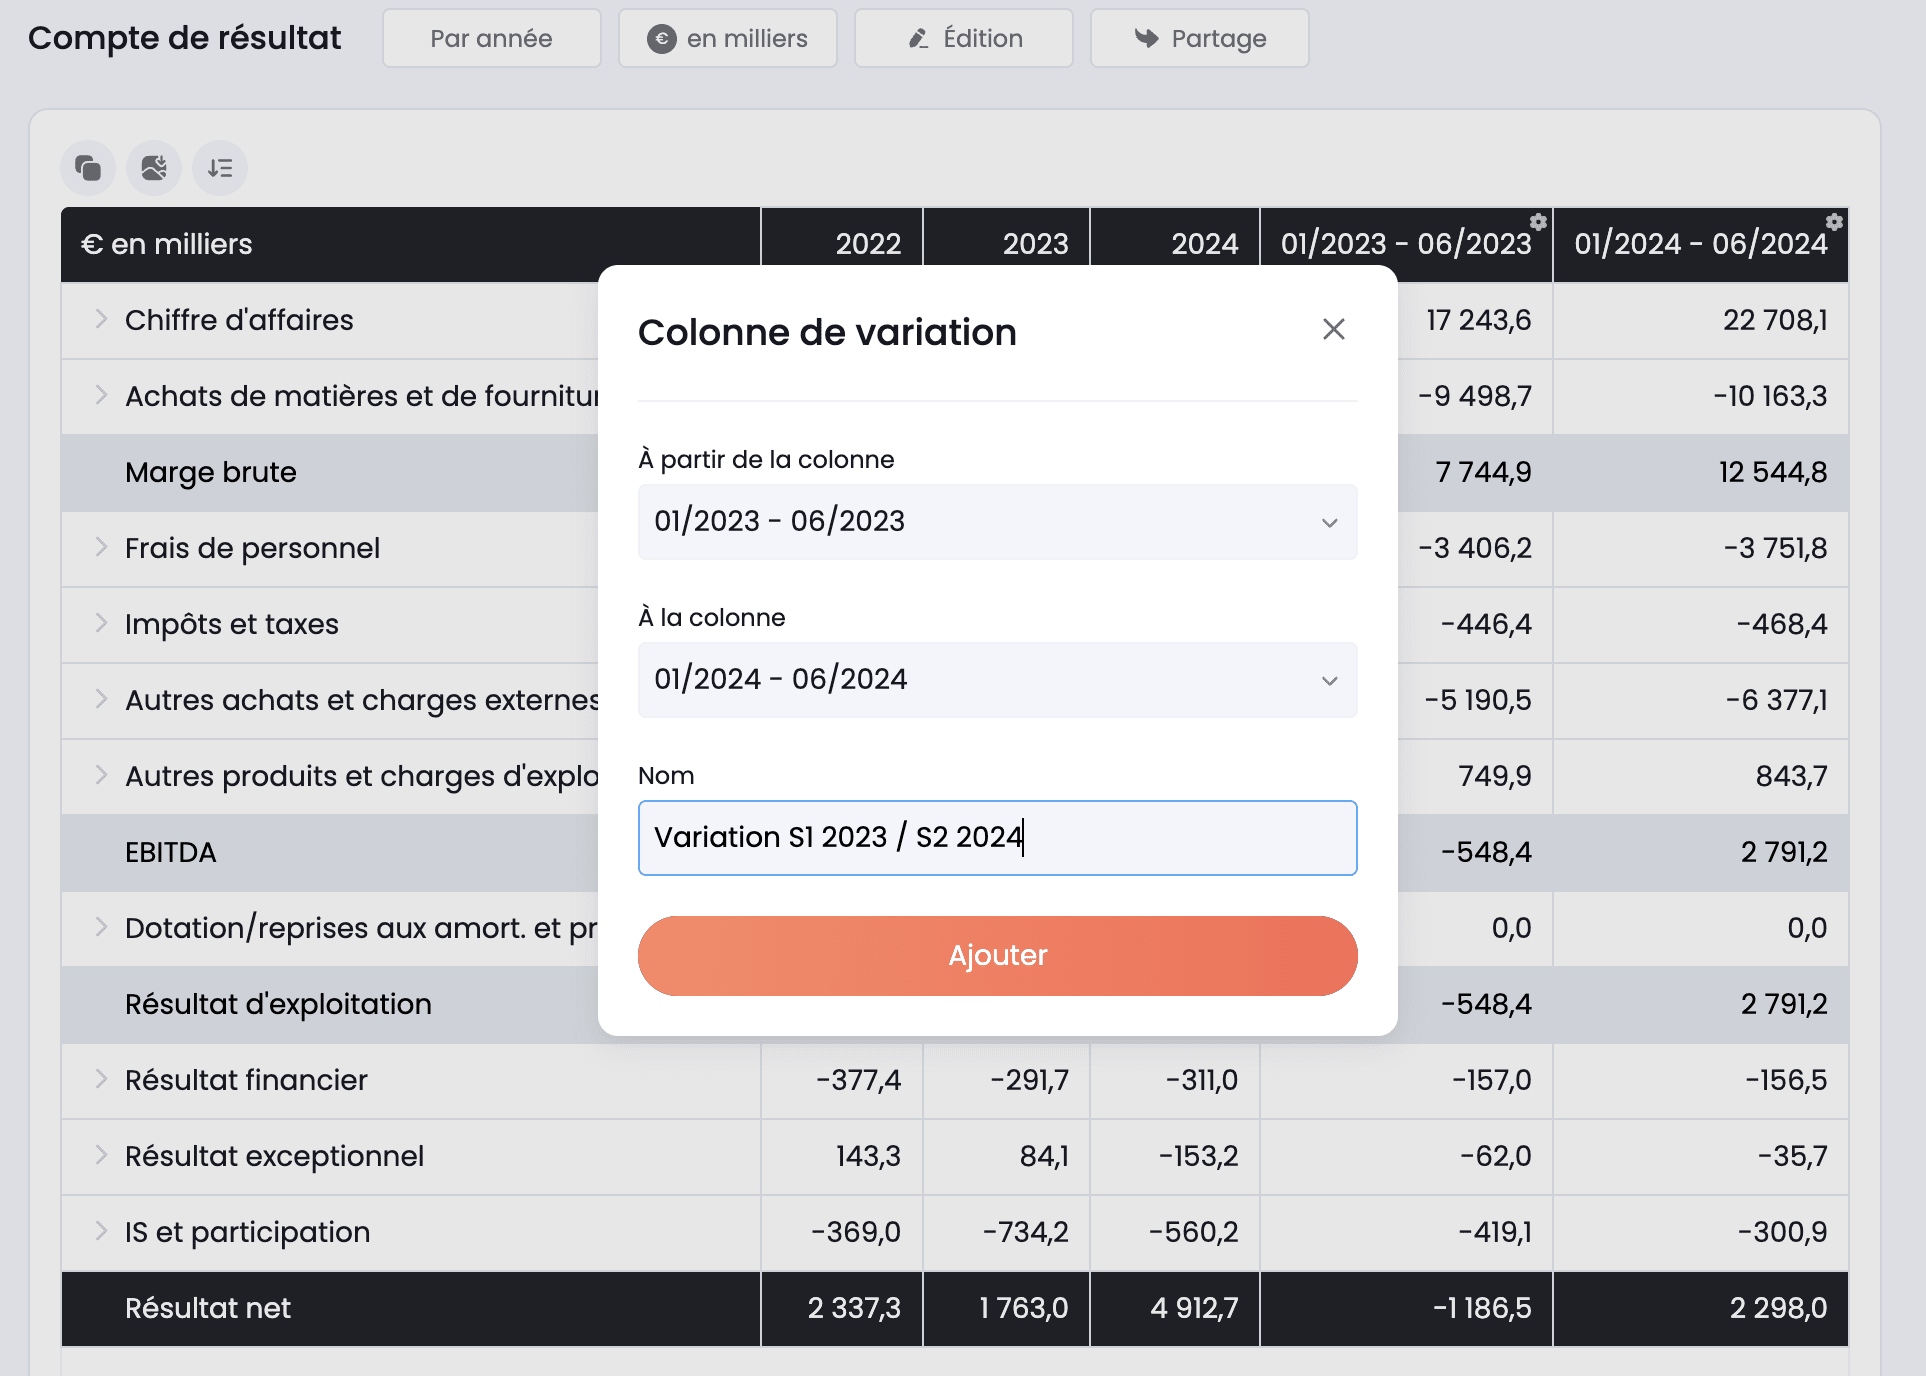Click the Résultat net value -1 186,5
This screenshot has width=1926, height=1376.
[1482, 1308]
